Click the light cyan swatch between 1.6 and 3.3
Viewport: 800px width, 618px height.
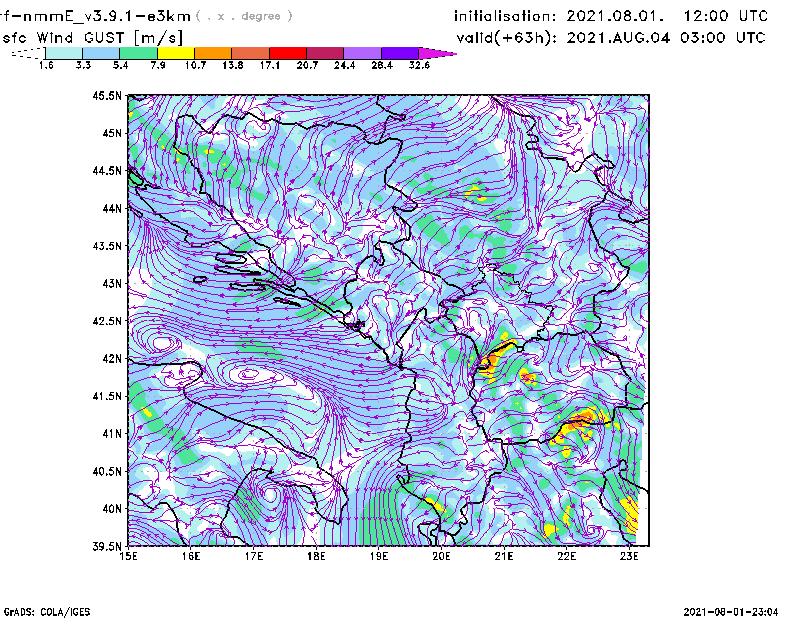64,52
